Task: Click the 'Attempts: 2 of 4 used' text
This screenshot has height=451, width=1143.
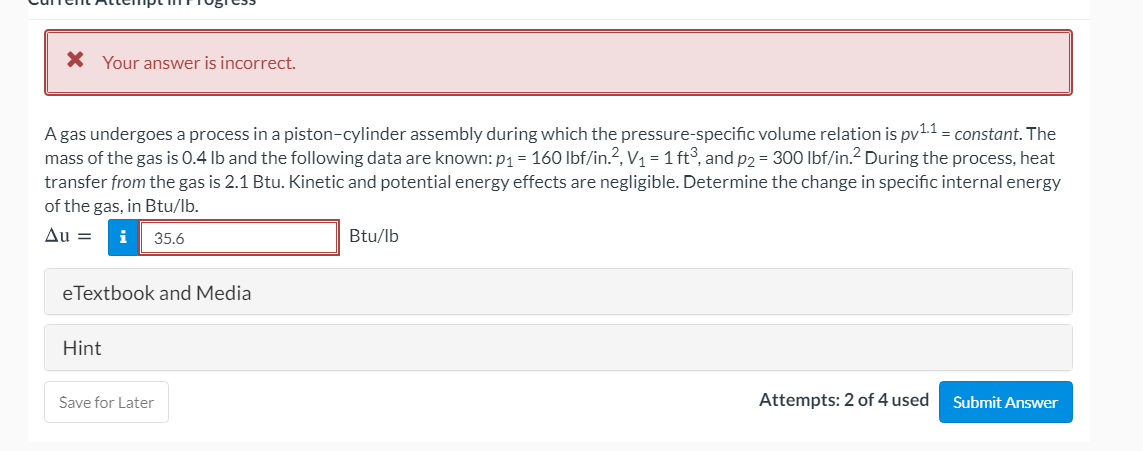Action: (843, 400)
